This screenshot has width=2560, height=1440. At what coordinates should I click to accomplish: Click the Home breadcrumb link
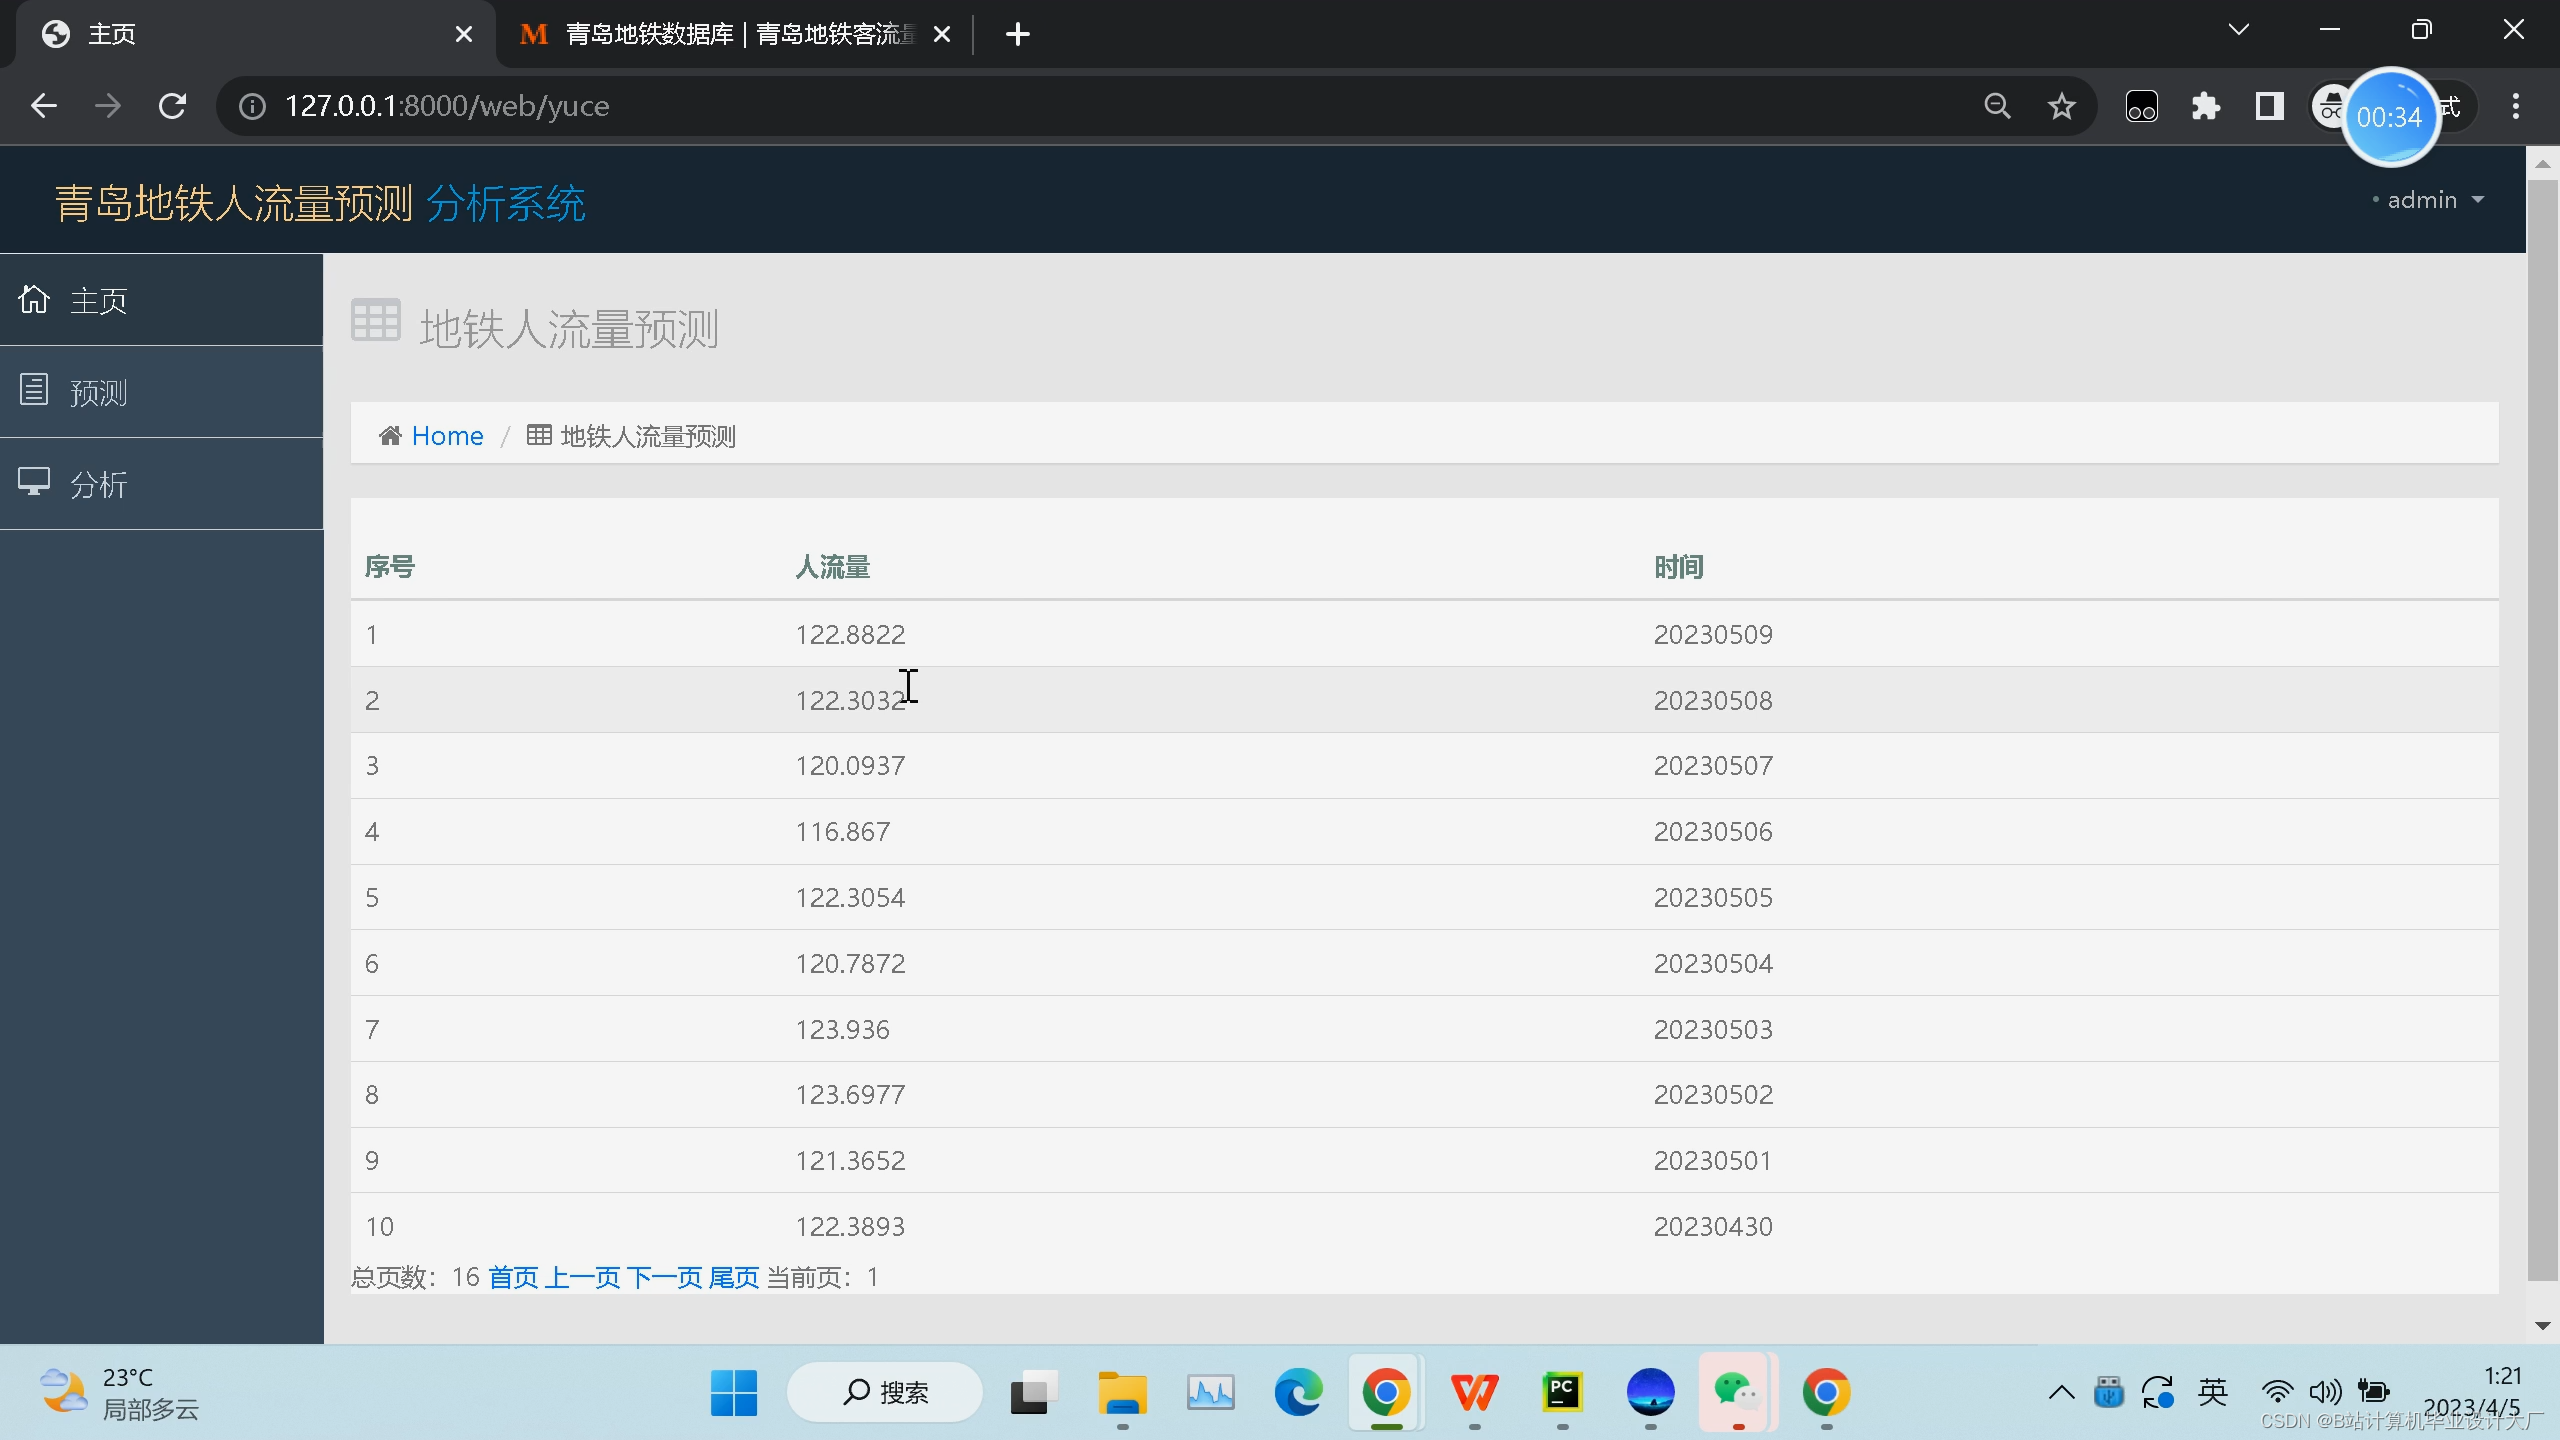pos(447,436)
